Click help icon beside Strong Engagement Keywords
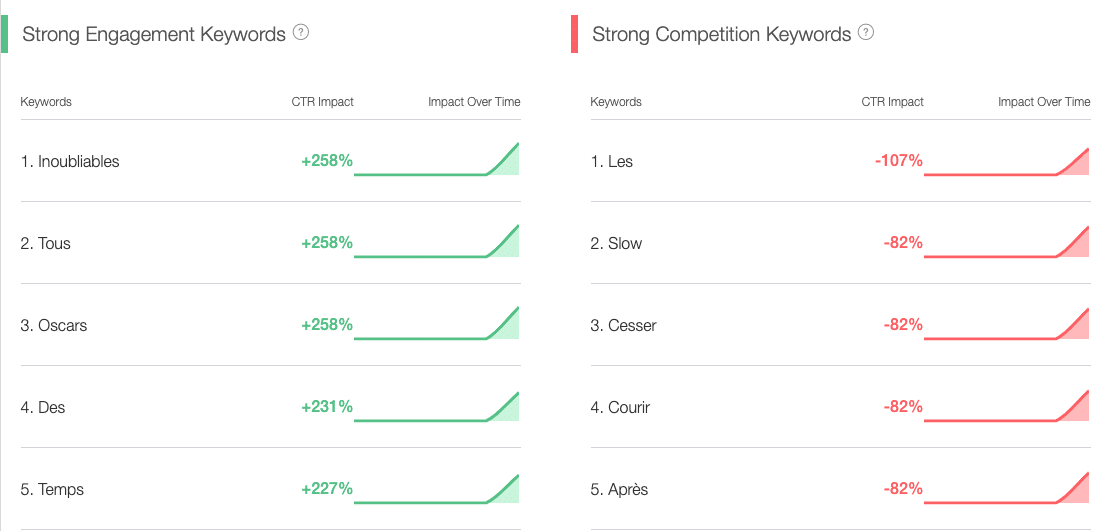 [301, 32]
